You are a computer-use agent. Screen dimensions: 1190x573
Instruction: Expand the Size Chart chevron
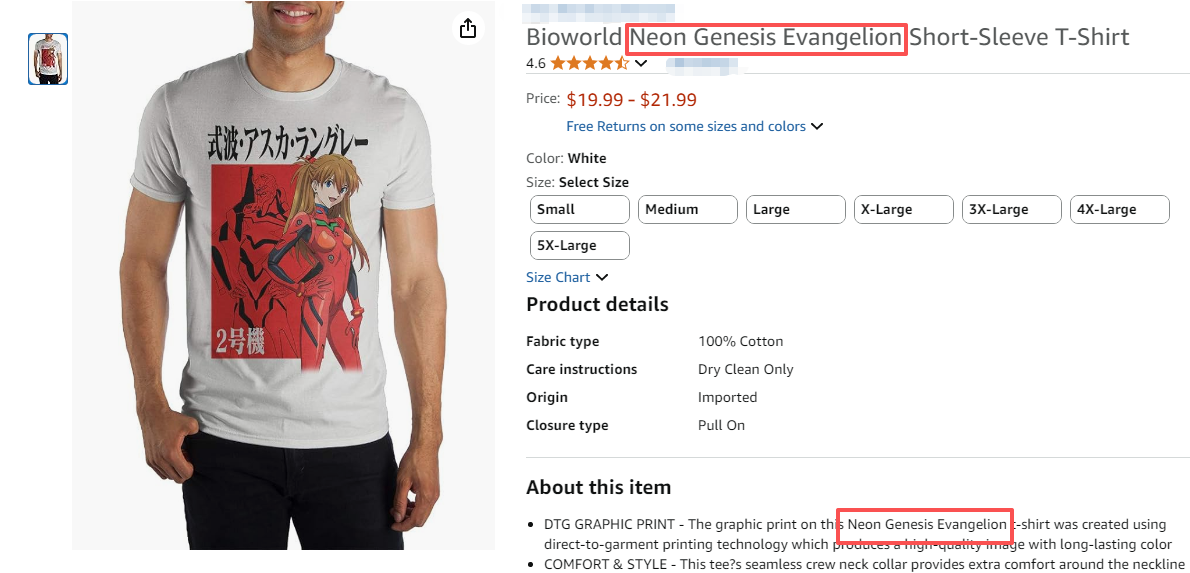click(x=602, y=277)
